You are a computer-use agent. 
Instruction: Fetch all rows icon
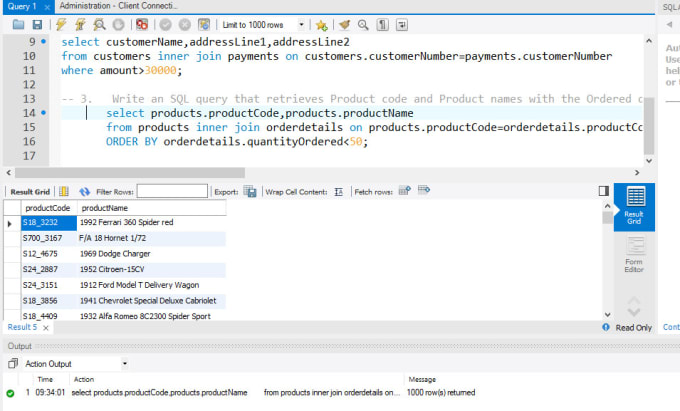(x=424, y=190)
